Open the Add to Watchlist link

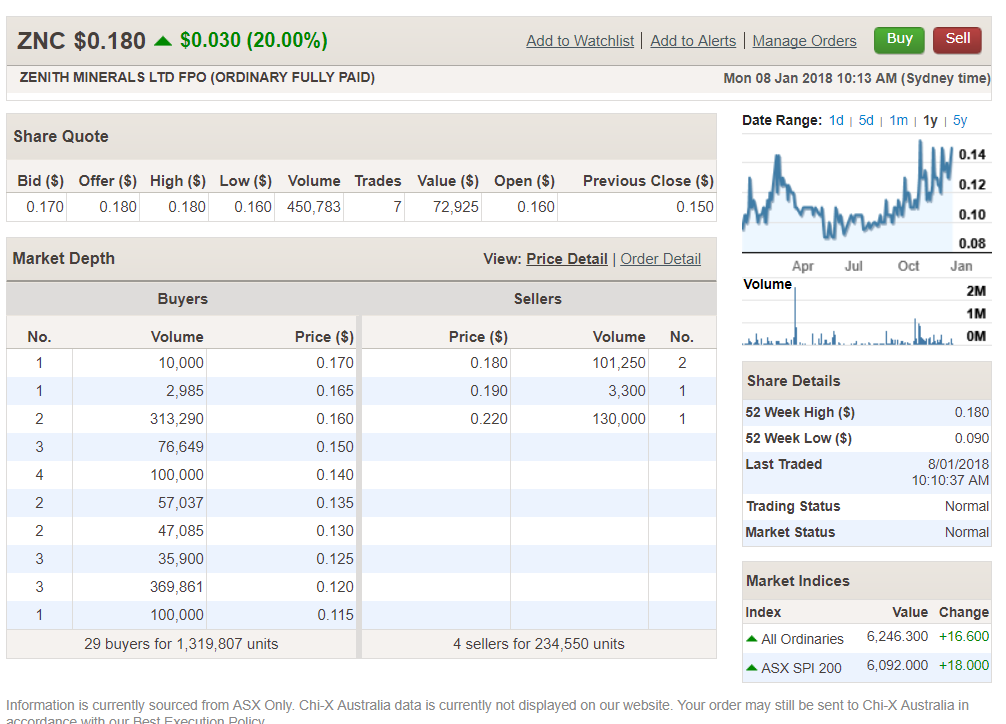pos(580,41)
